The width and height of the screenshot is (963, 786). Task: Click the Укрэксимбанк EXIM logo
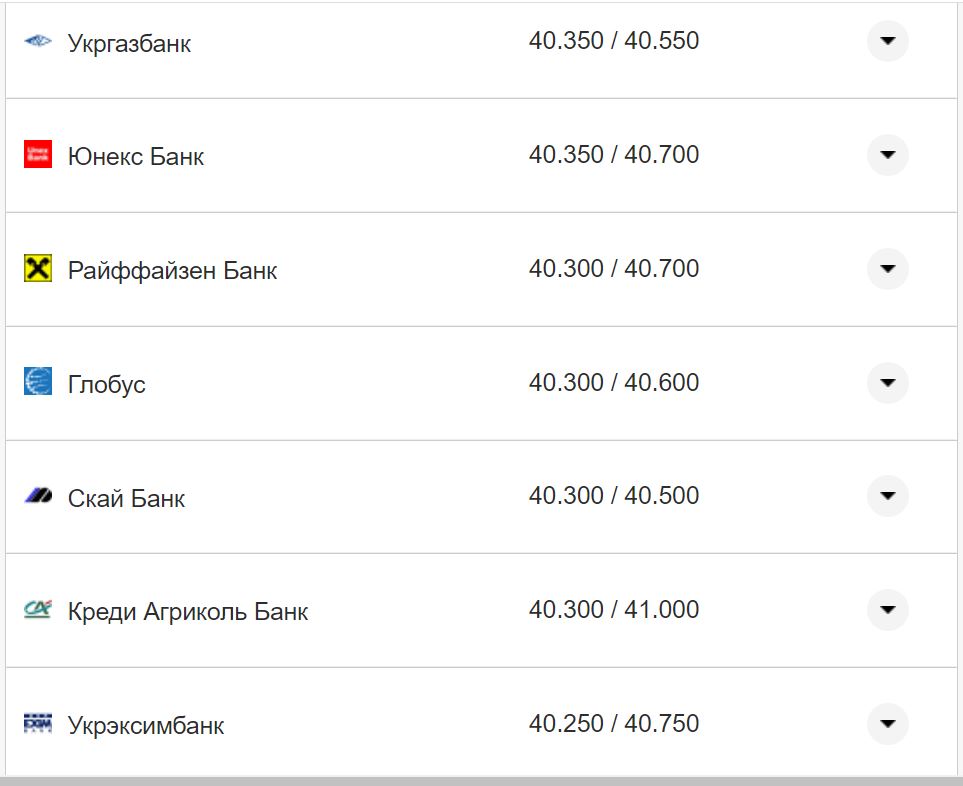38,723
